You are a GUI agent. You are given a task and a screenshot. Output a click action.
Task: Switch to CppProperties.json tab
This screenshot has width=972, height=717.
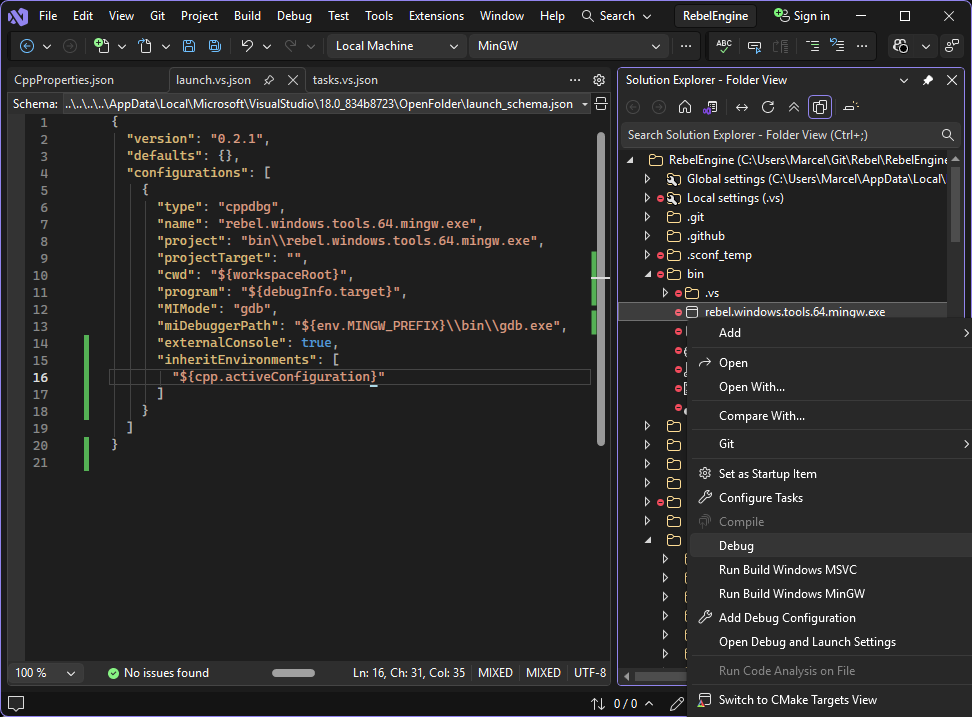tap(64, 80)
